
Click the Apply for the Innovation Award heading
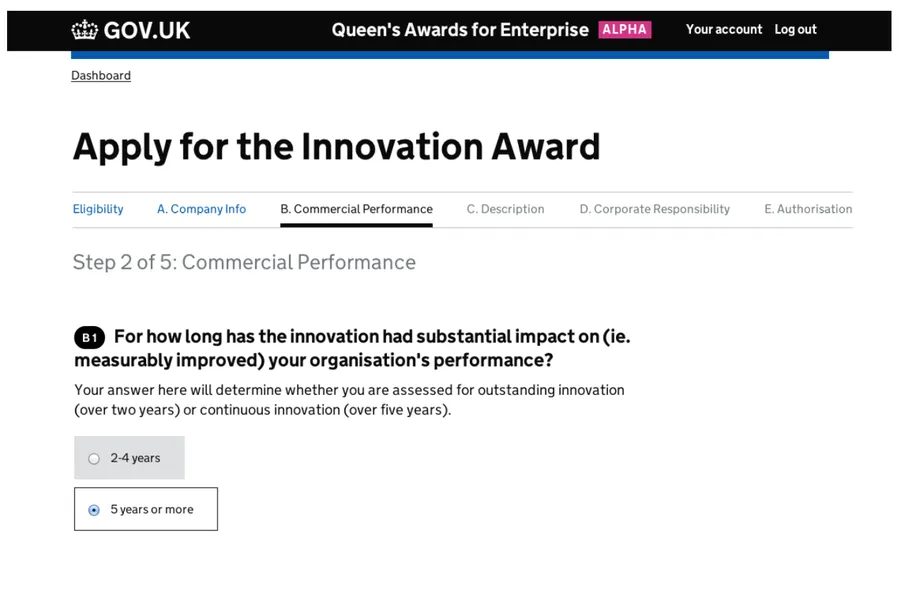click(x=336, y=147)
